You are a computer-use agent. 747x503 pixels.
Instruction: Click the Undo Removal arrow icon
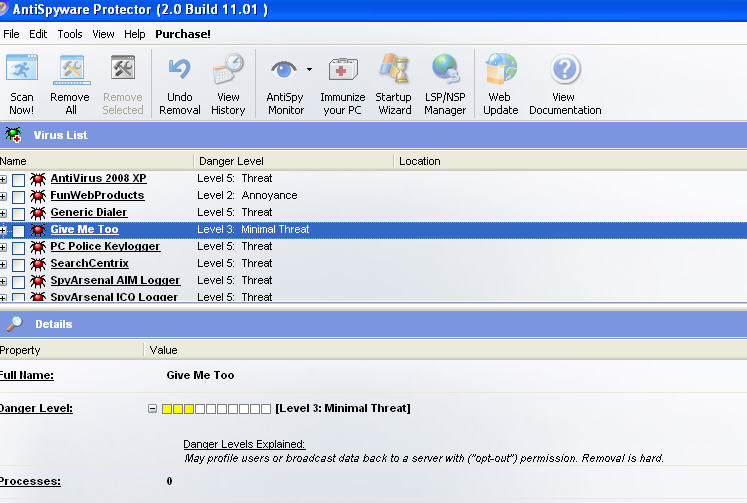[180, 69]
